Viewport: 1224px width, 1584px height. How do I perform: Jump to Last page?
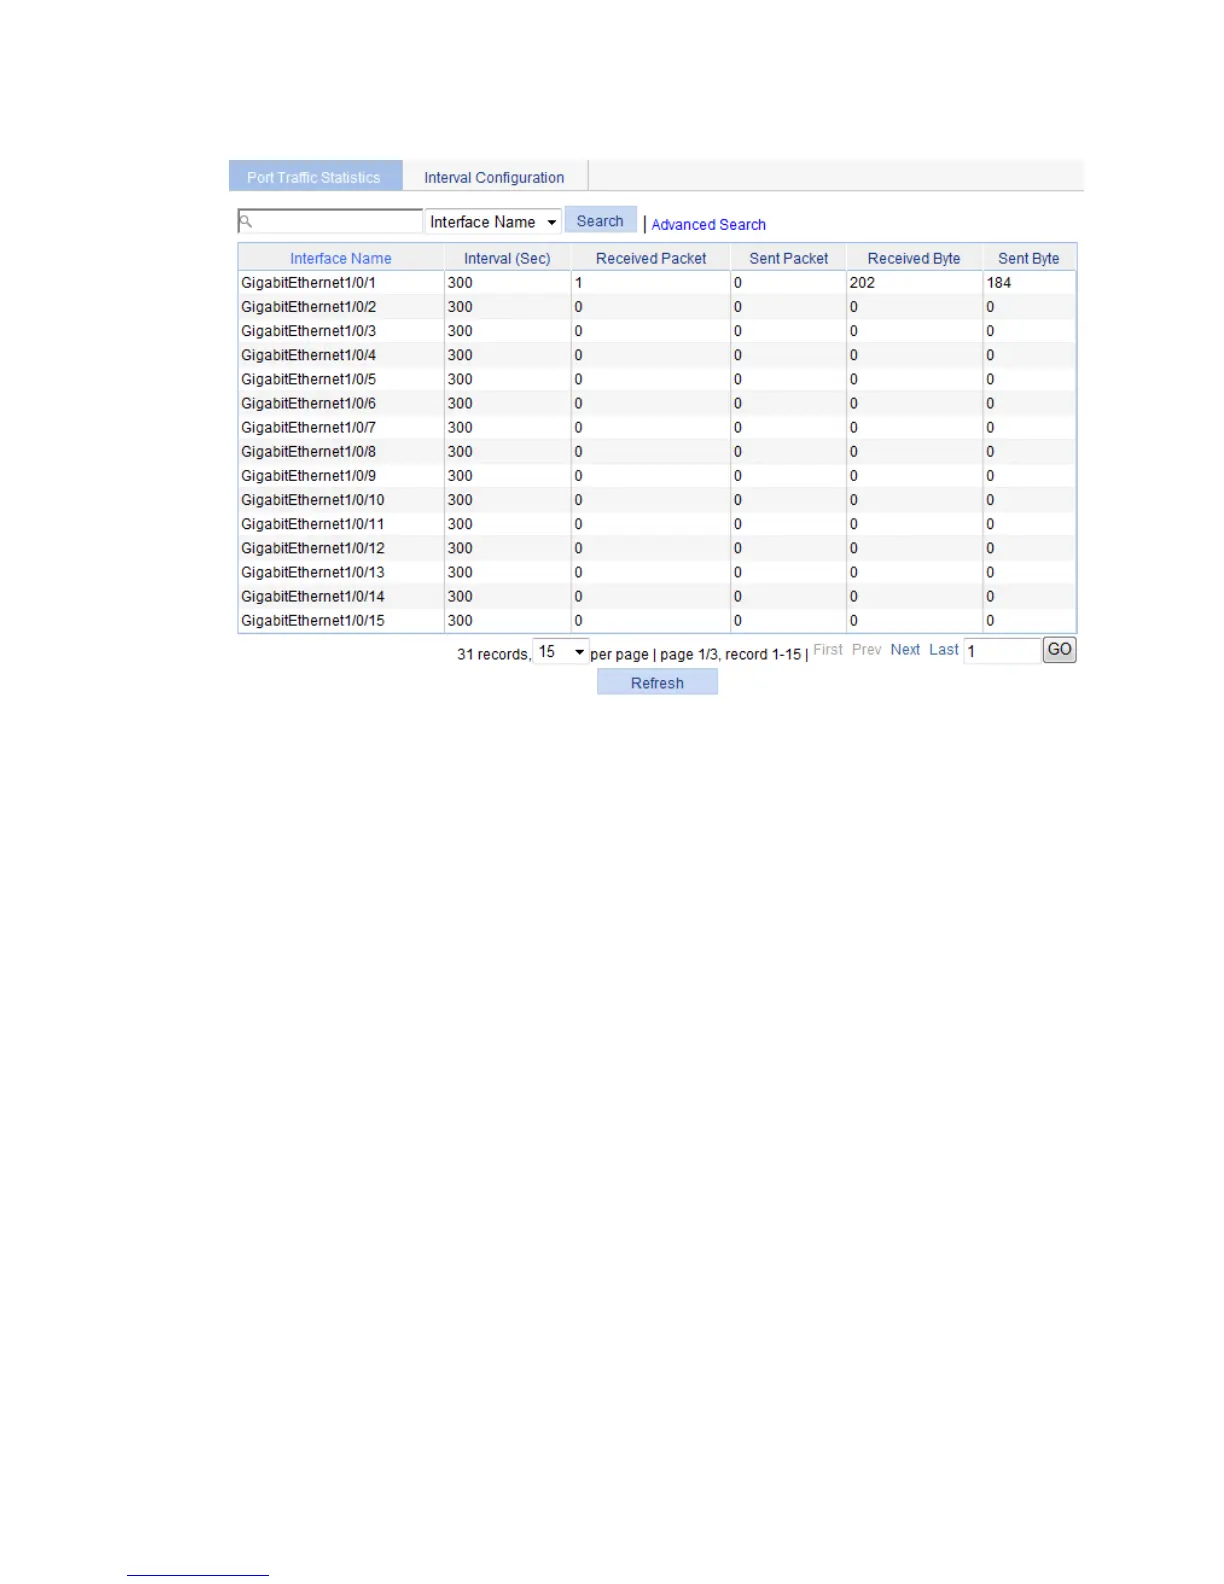click(x=944, y=650)
